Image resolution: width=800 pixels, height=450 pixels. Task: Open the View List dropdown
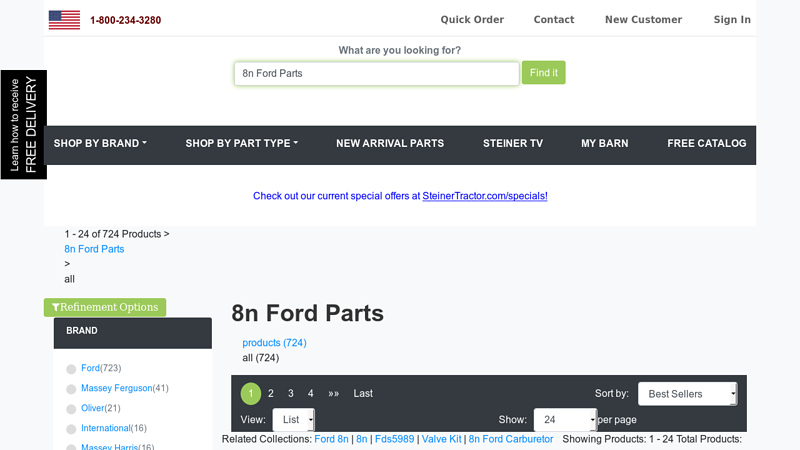click(x=293, y=419)
